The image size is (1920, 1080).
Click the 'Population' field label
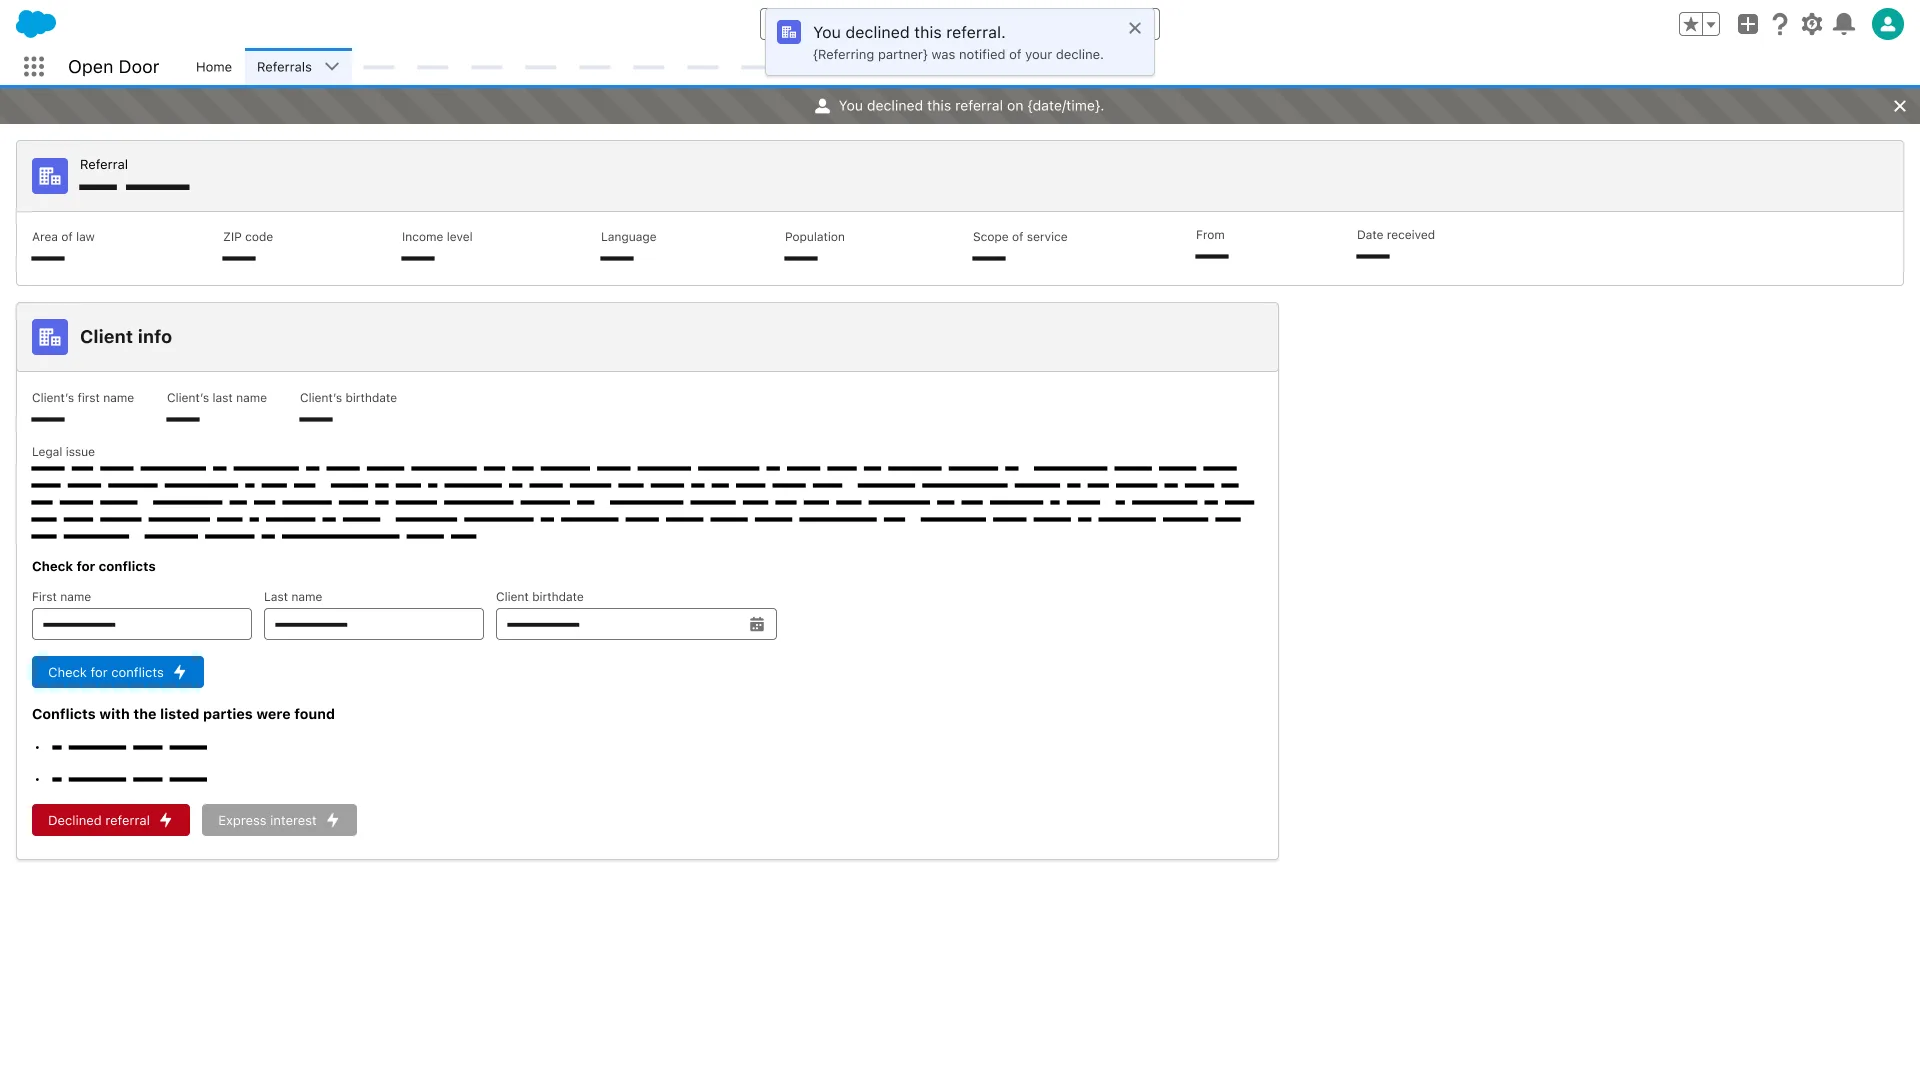(x=815, y=237)
